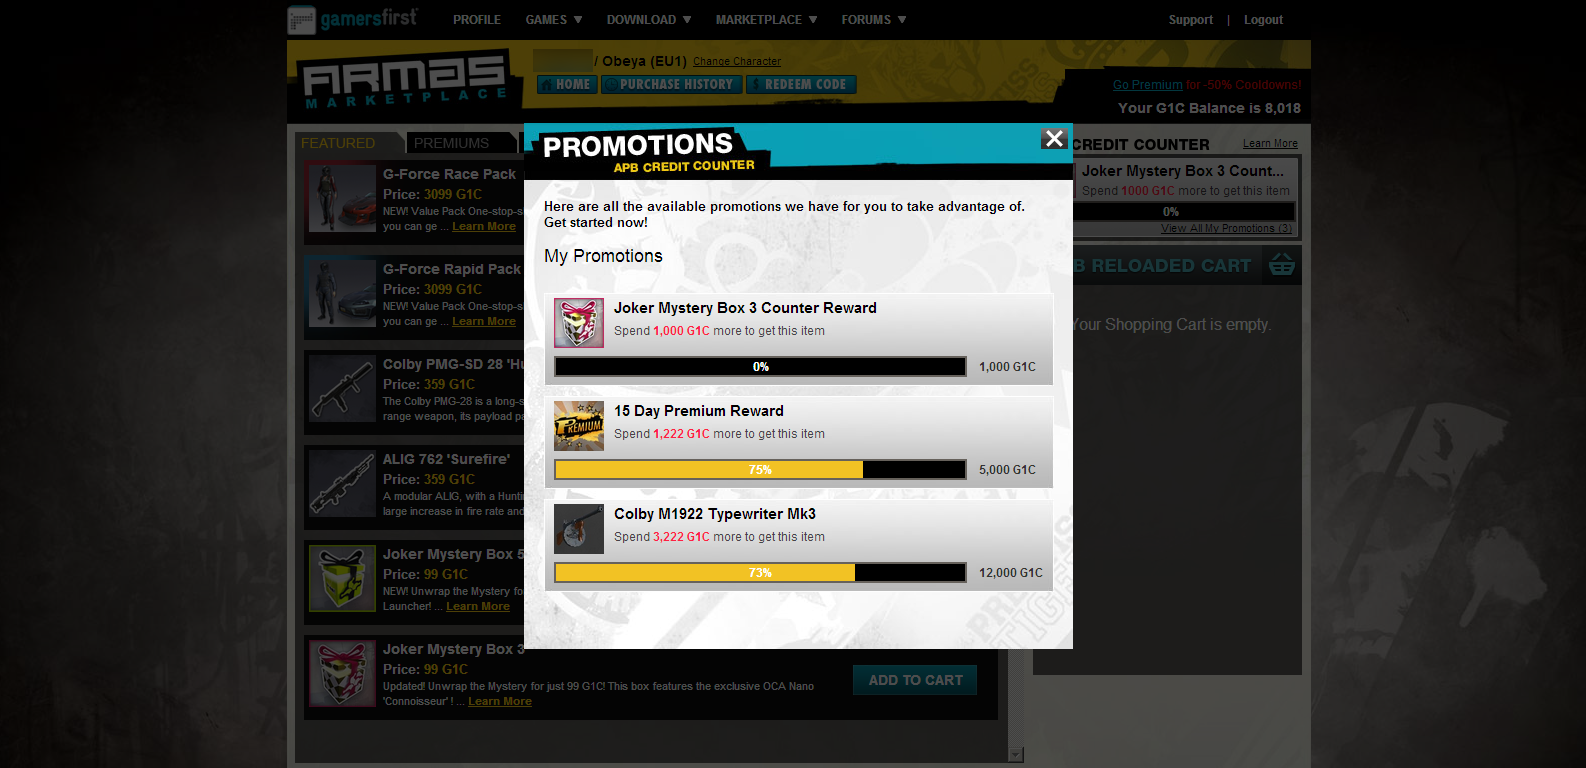Expand the DOWNLOAD dropdown menu

649,20
